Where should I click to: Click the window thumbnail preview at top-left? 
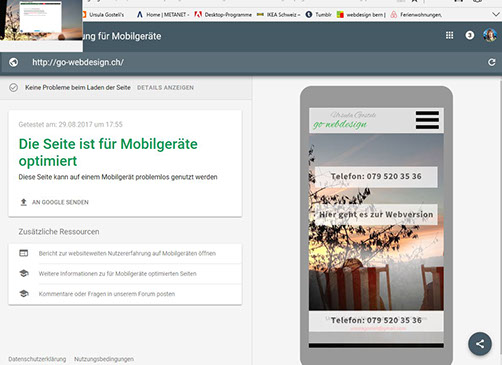41,20
